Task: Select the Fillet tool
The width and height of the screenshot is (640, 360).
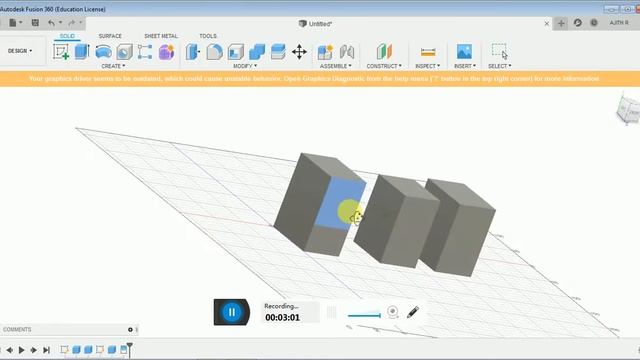Action: click(214, 52)
